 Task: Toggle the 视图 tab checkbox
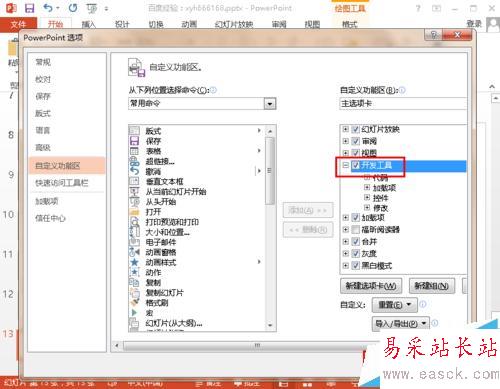click(356, 153)
